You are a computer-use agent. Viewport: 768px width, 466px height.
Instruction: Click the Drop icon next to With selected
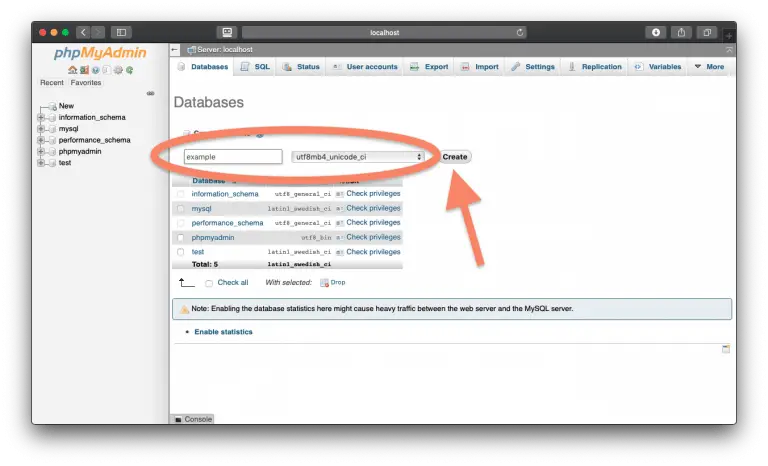pos(324,283)
